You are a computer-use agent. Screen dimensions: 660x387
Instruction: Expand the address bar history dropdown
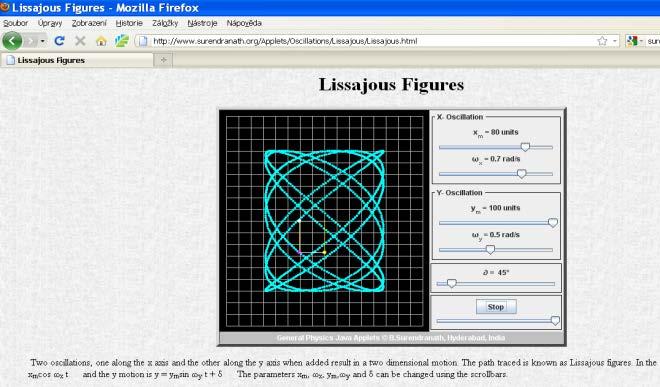(615, 41)
